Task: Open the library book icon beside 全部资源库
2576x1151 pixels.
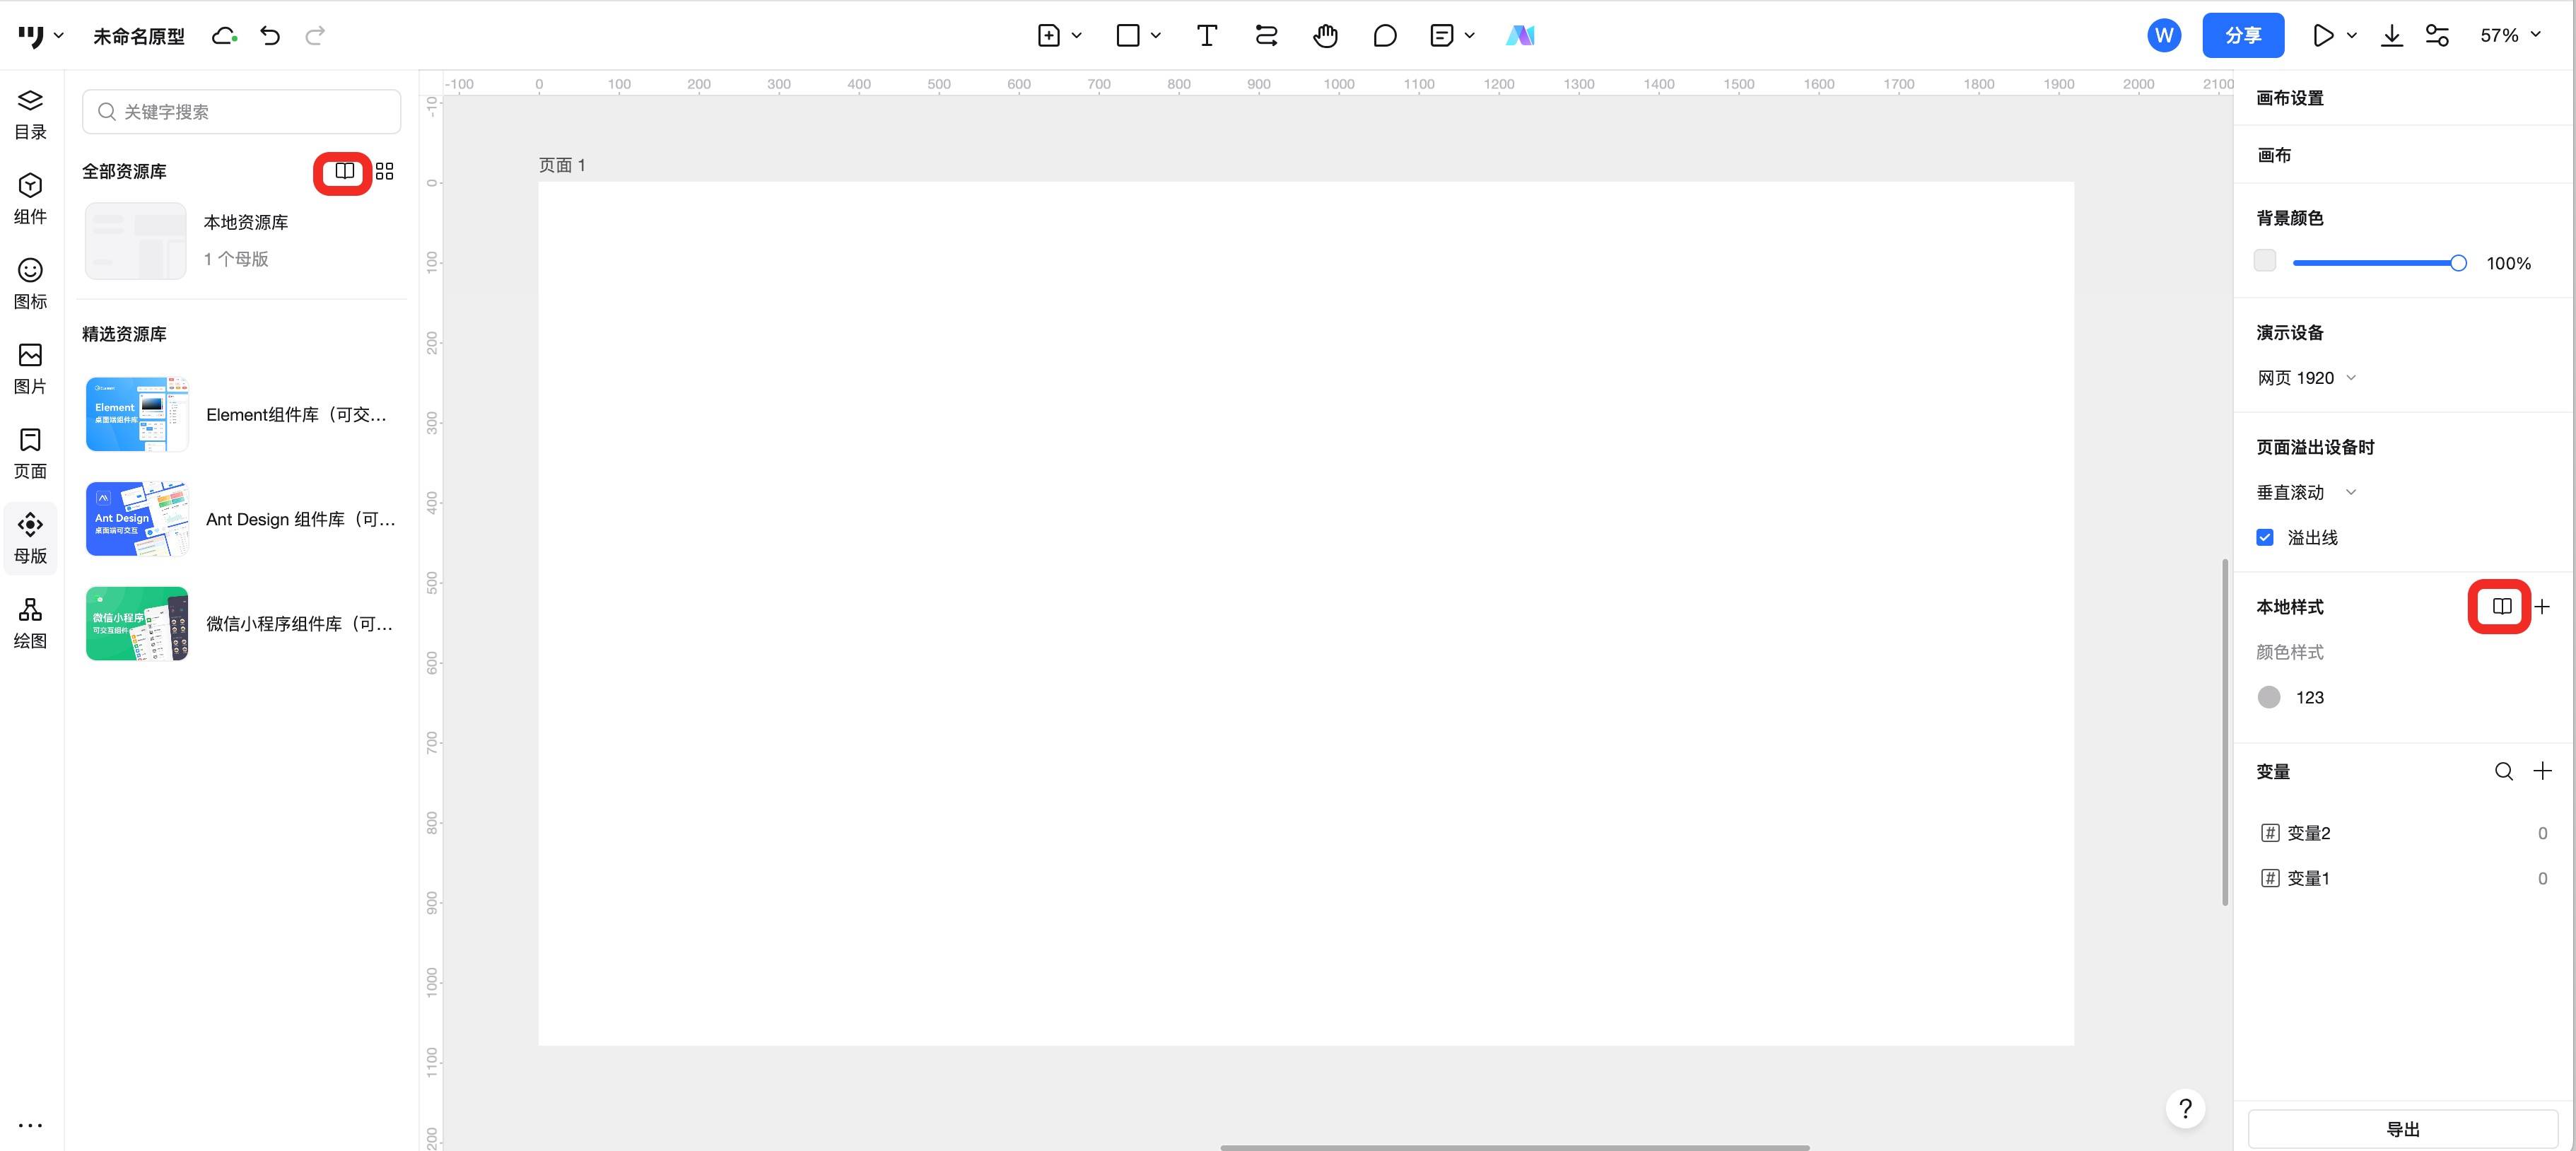Action: (344, 172)
